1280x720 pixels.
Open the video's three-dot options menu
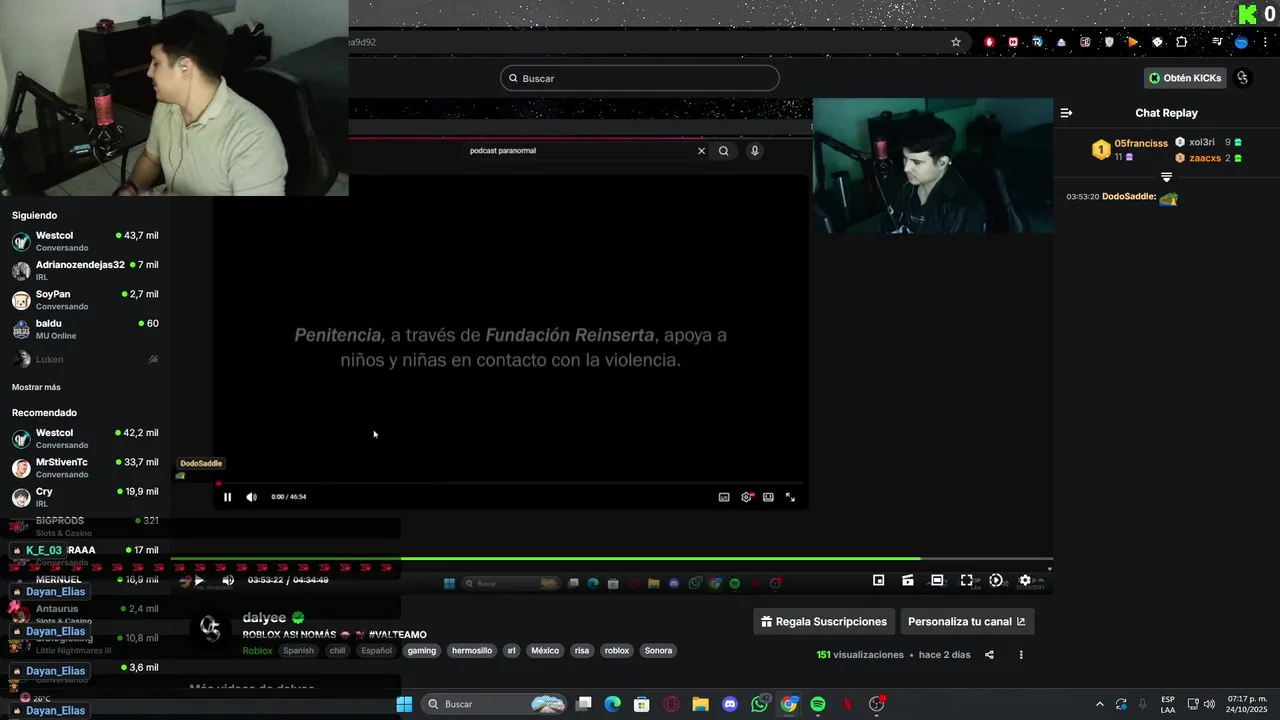click(x=1021, y=655)
